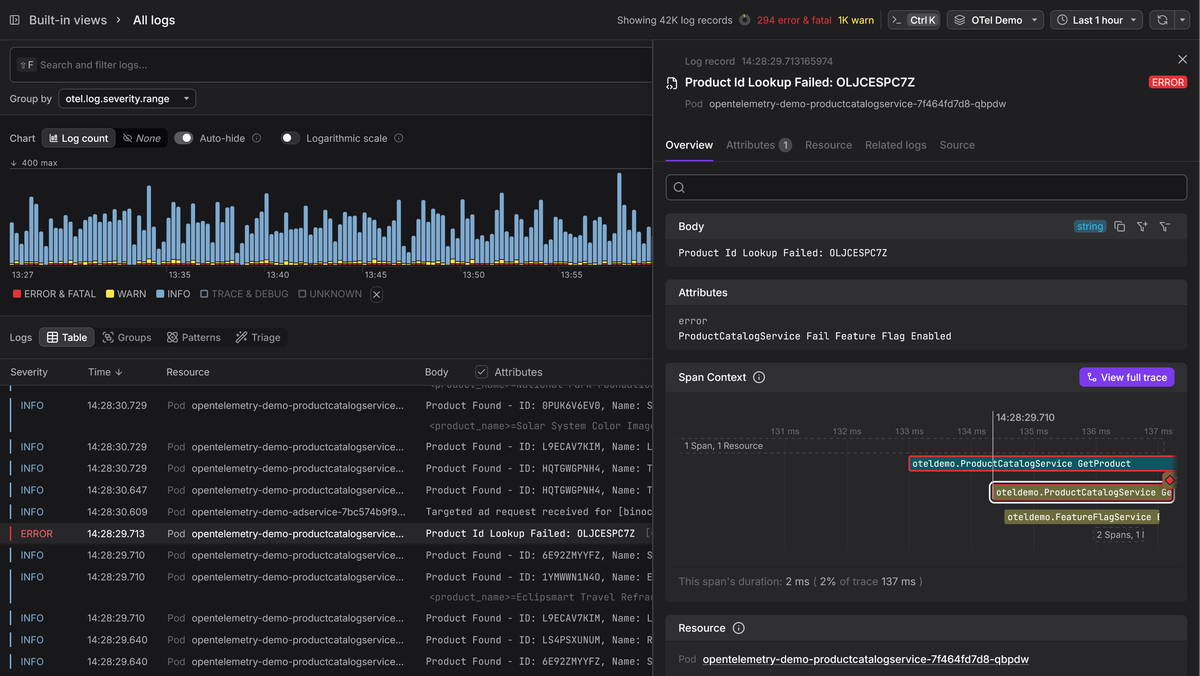Click the red diamond error marker on the span
Image resolution: width=1200 pixels, height=676 pixels.
1170,481
